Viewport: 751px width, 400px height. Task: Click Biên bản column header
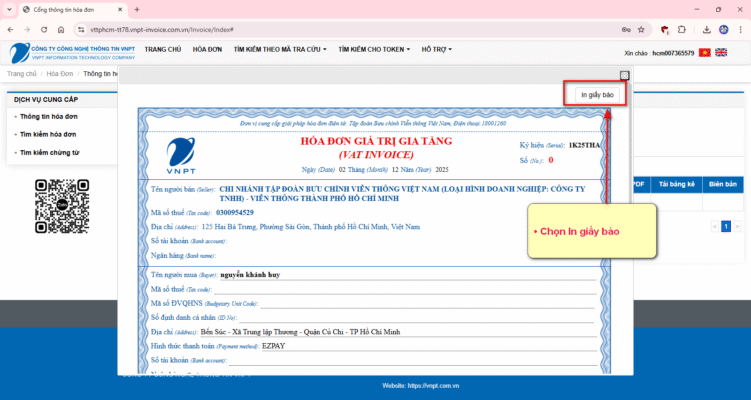click(x=723, y=184)
